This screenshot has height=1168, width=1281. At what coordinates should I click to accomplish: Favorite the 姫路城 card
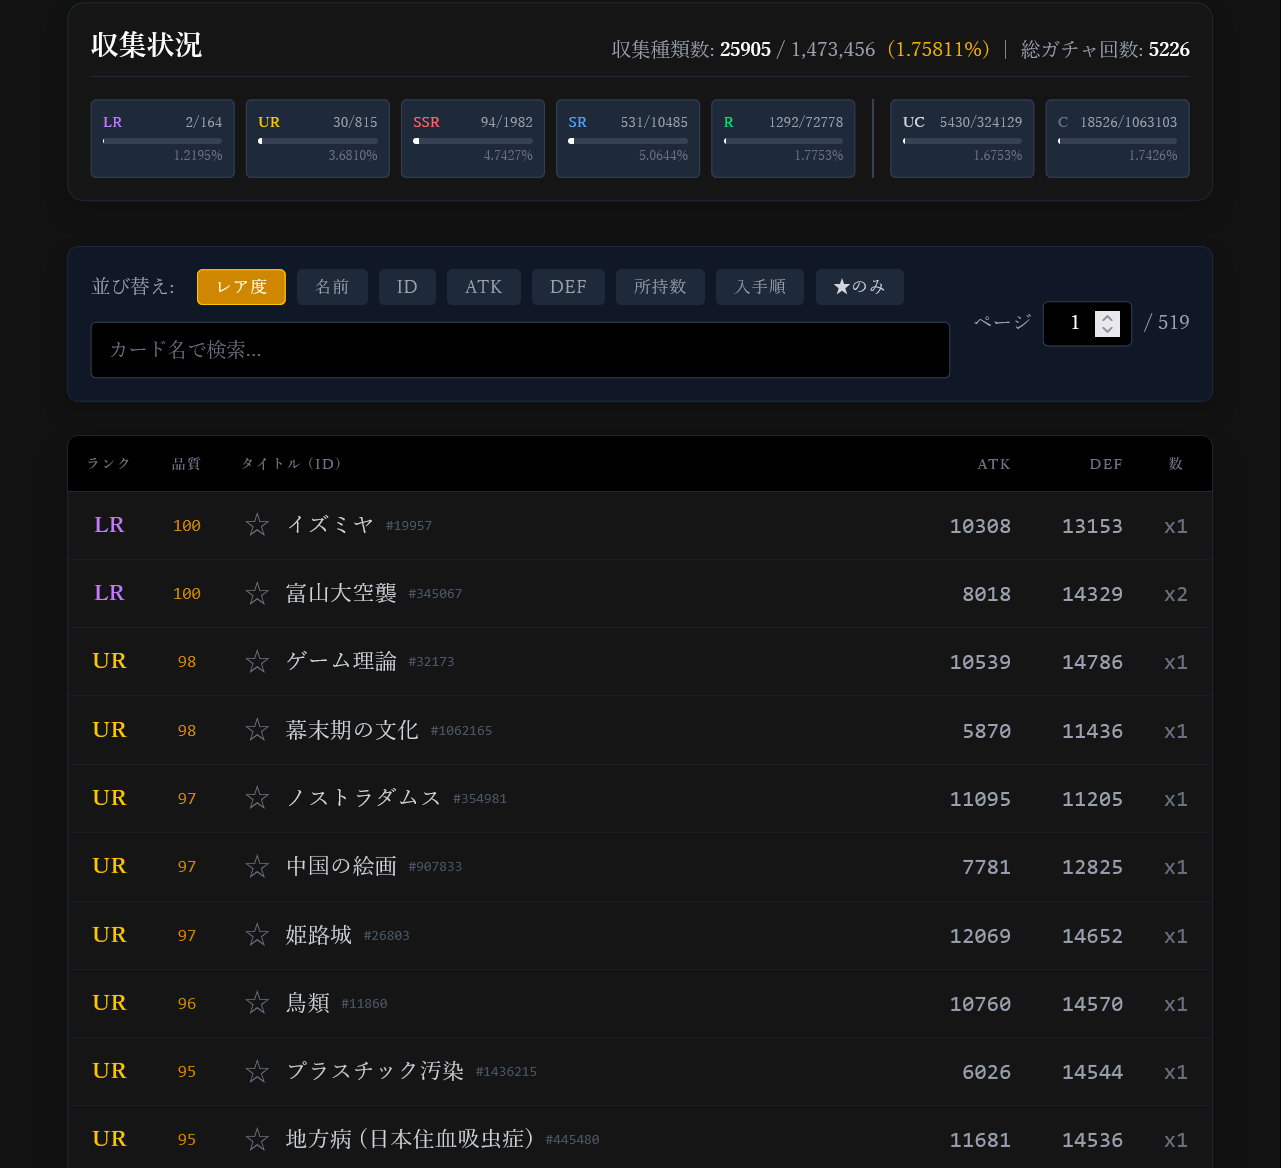(257, 935)
